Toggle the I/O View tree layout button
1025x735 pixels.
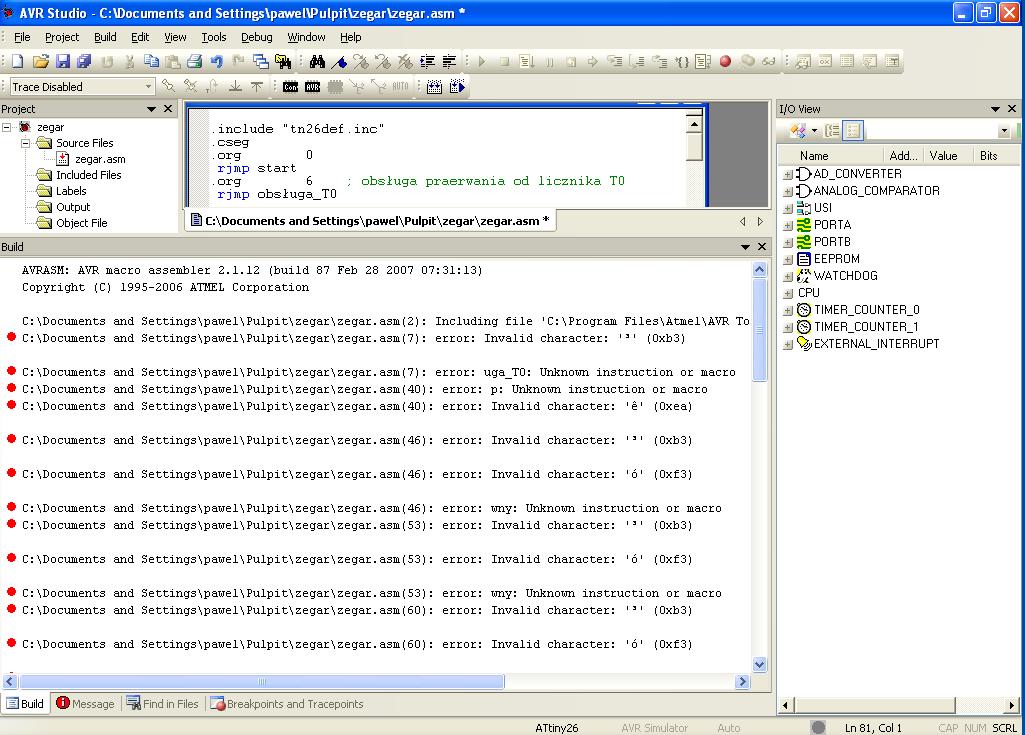(832, 131)
